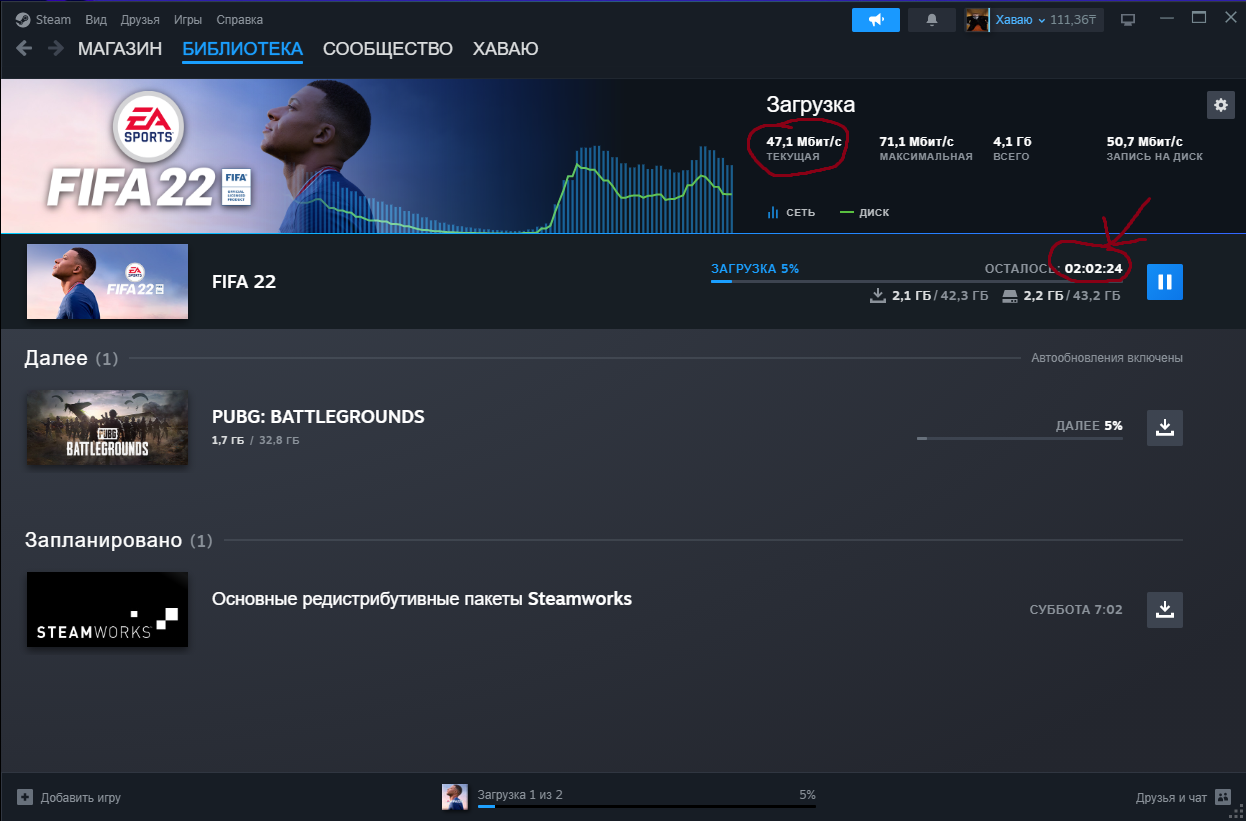The image size is (1246, 821).
Task: Click the ЗАГРУЗКА 5% label
Action: (755, 269)
